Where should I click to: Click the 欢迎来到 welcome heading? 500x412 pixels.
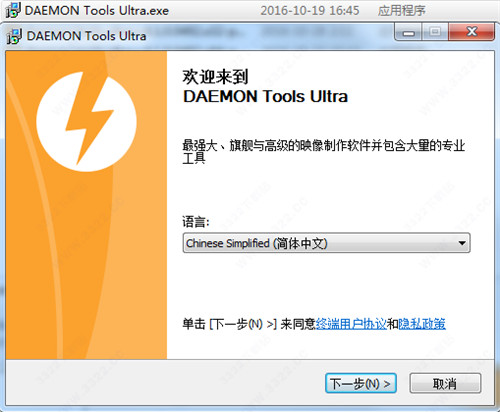click(x=215, y=77)
